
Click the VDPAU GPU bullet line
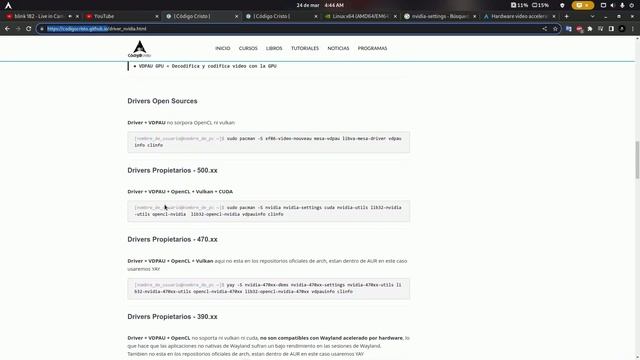207,66
